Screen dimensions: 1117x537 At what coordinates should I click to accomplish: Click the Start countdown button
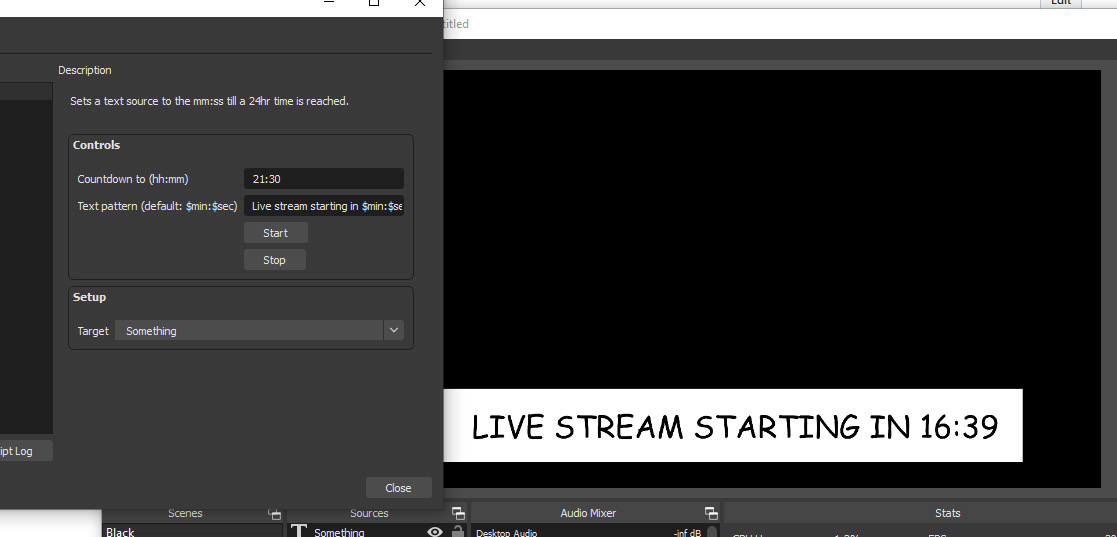[276, 233]
